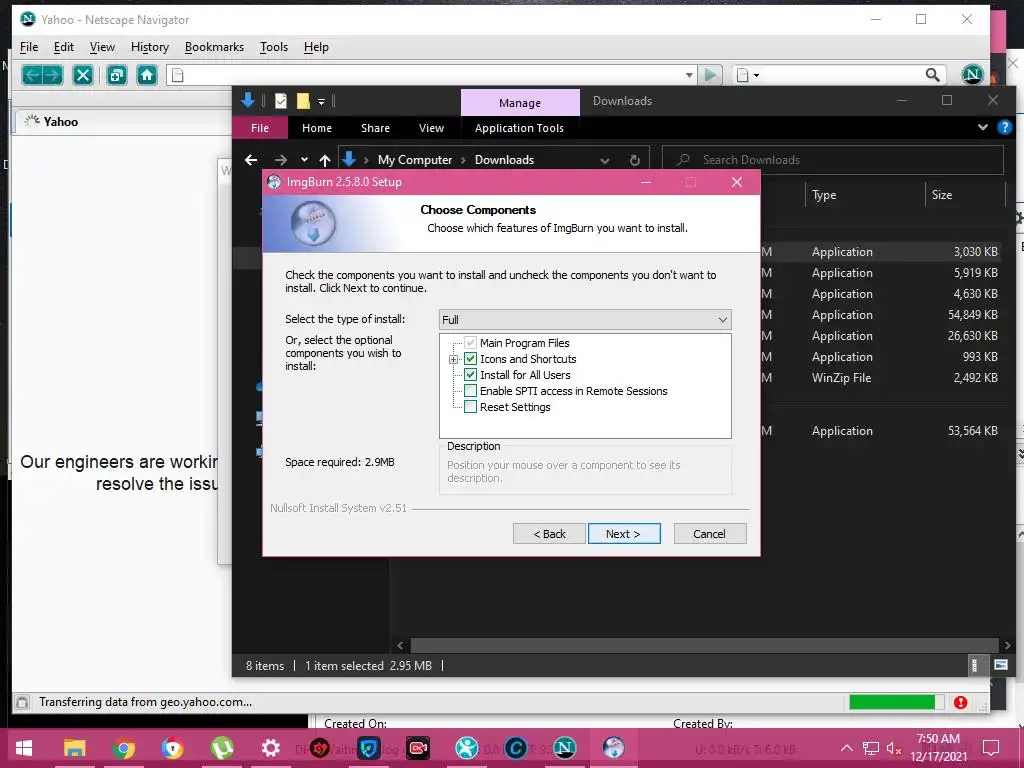Click Netscape search magnifier icon

(933, 75)
